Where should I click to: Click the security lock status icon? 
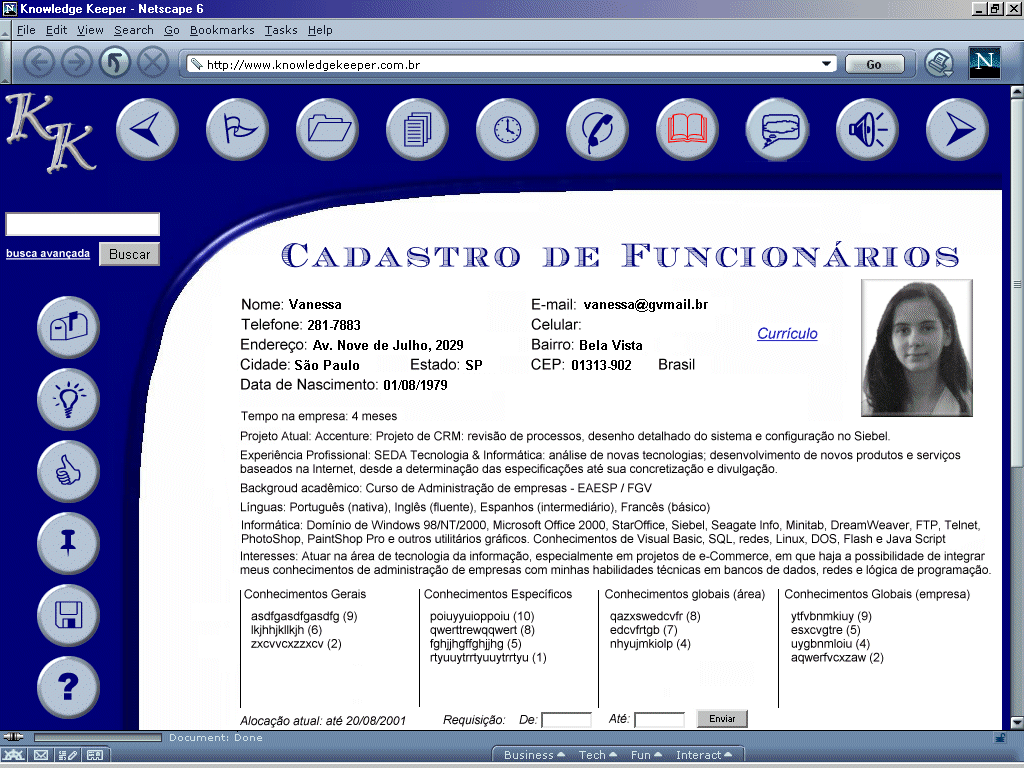[x=1000, y=738]
